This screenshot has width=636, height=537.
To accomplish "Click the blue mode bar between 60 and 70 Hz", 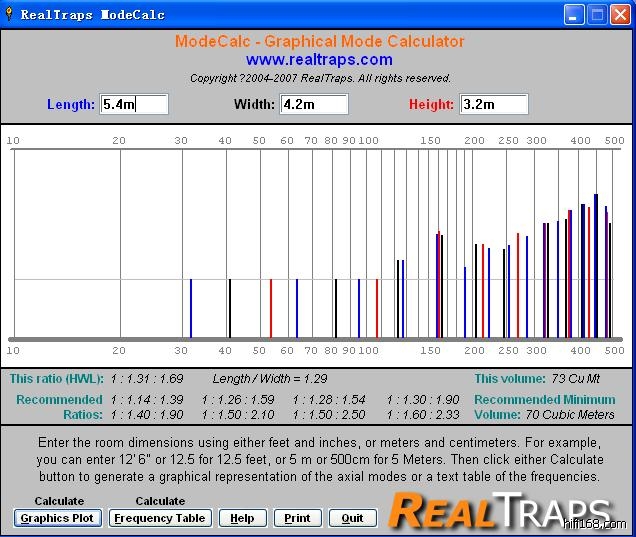I will pos(297,308).
